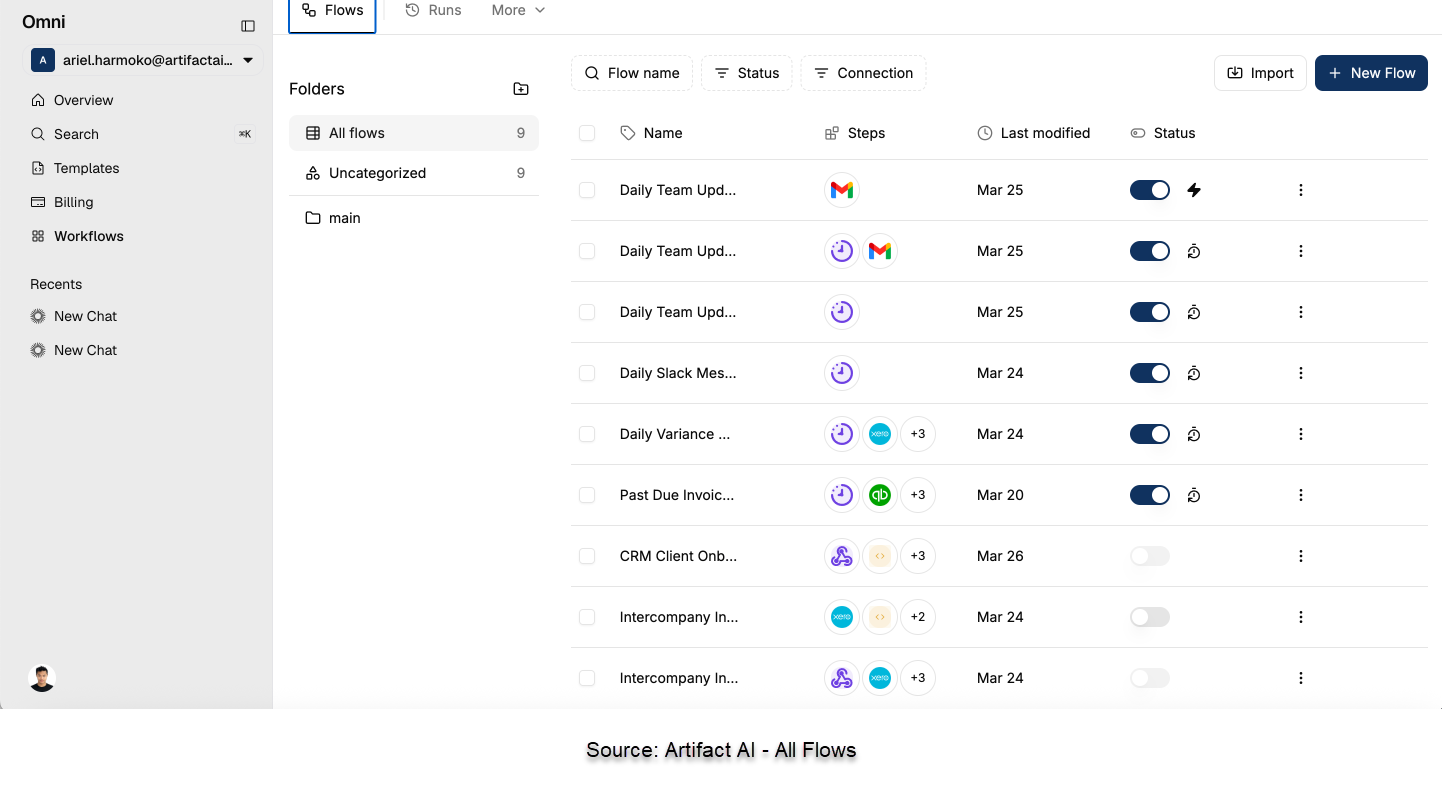The height and width of the screenshot is (798, 1442).
Task: Click the create new folder icon
Action: 521,88
